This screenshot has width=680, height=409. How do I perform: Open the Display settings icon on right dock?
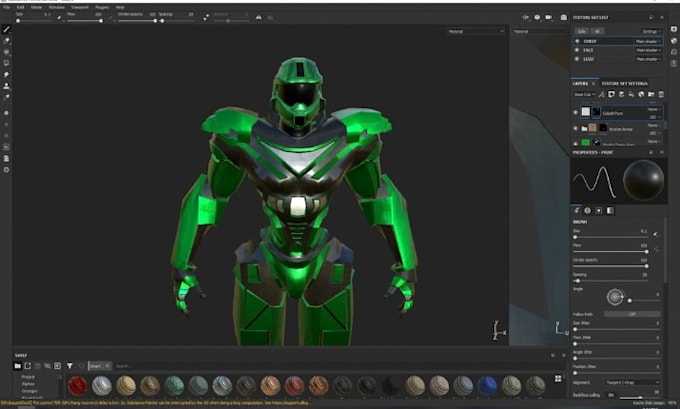(674, 29)
